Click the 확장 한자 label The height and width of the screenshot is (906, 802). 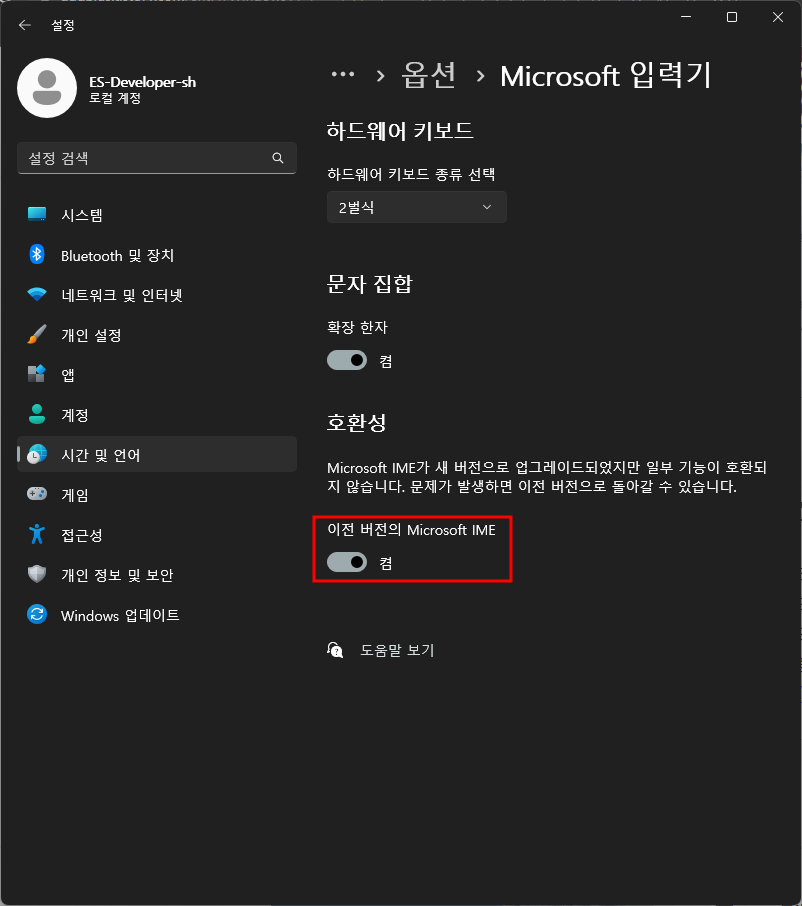pos(357,328)
